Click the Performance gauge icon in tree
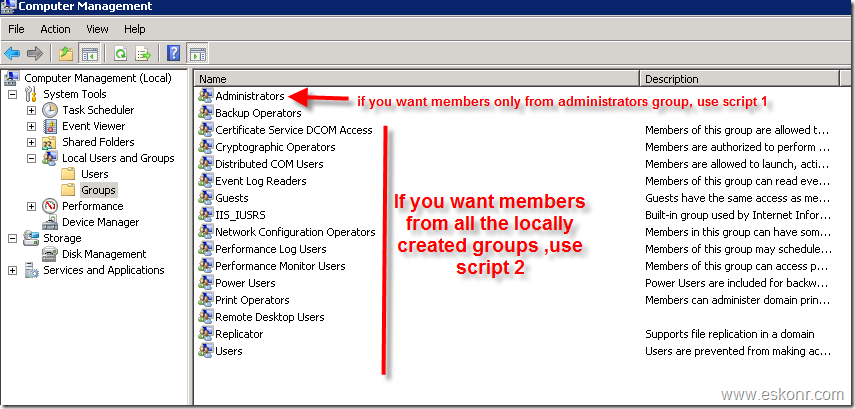Screen dimensions: 855x409 pos(50,206)
